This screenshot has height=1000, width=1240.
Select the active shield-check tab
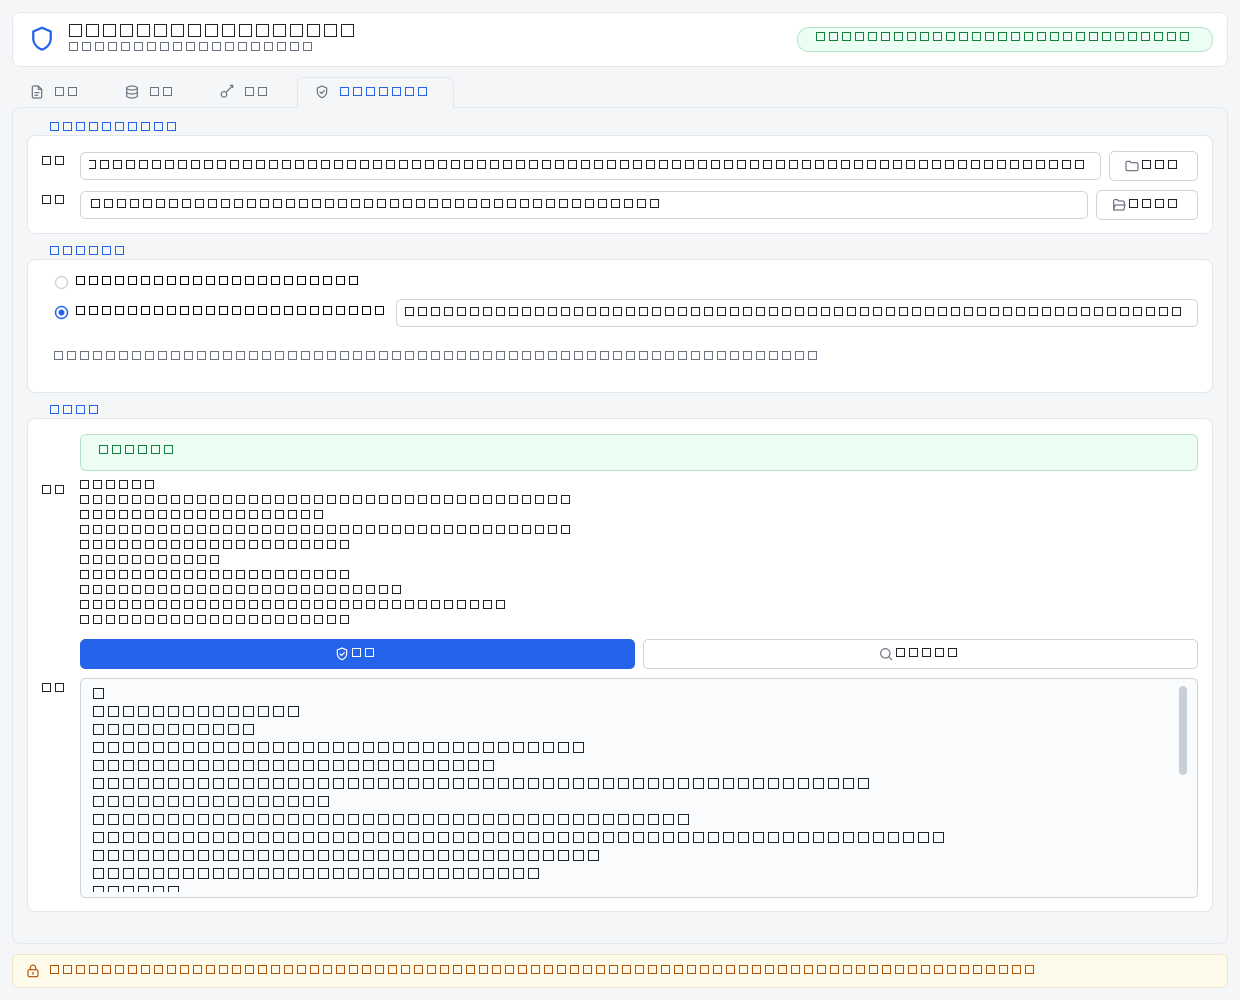pos(375,92)
